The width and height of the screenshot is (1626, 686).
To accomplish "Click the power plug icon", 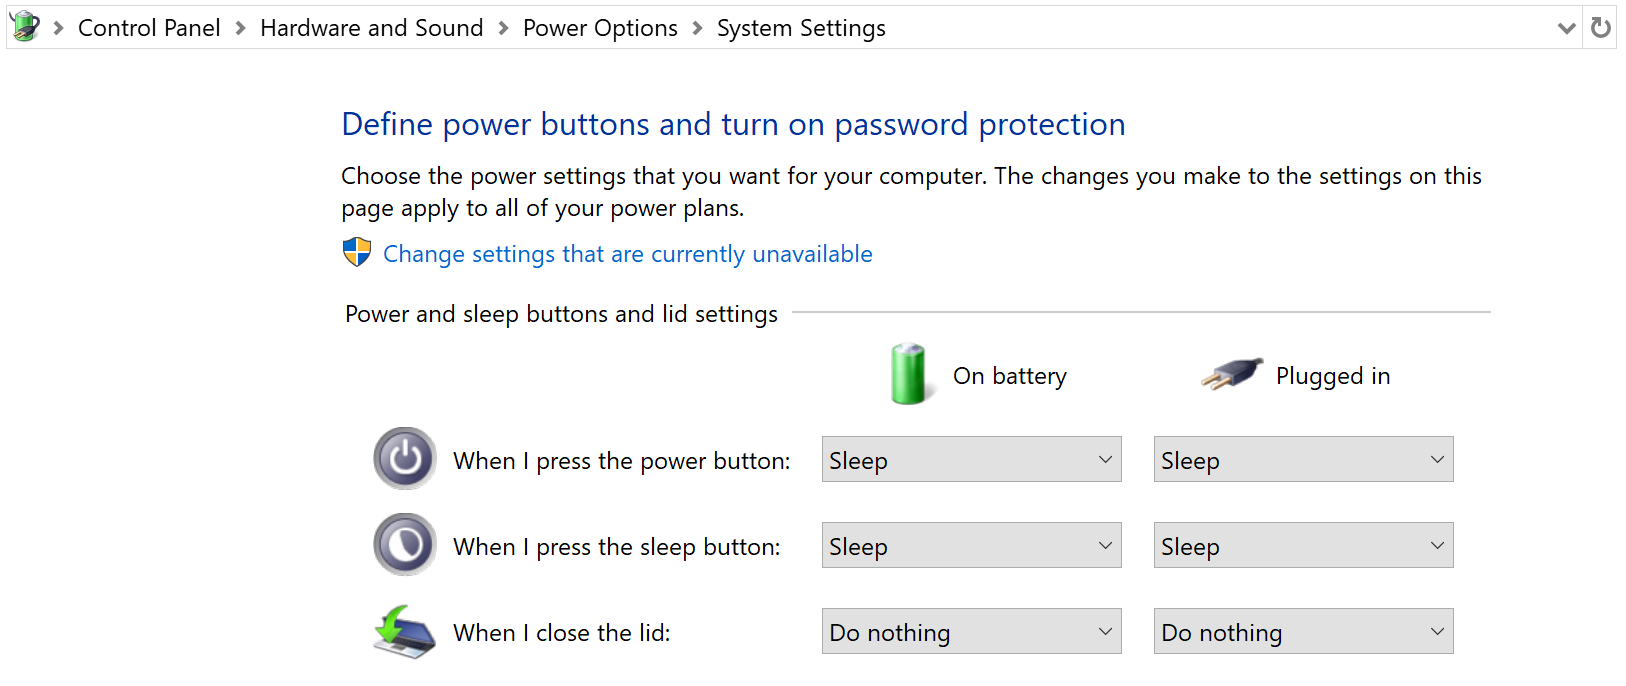I will click(x=1232, y=375).
